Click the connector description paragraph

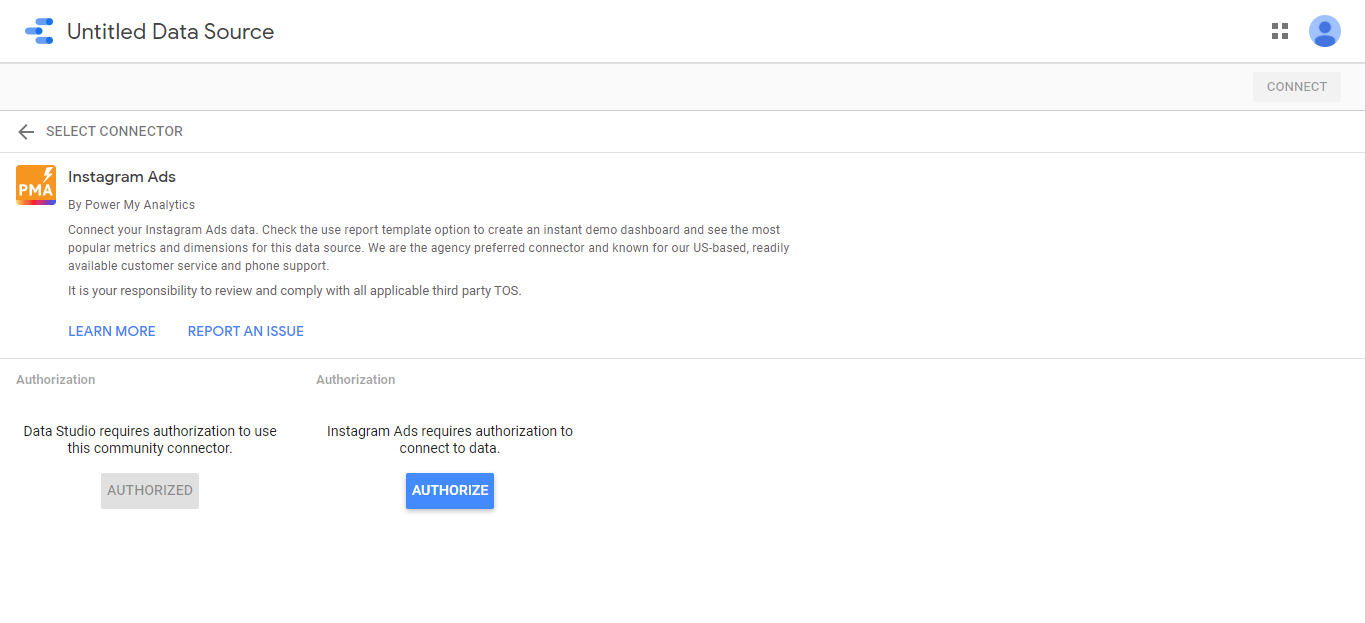pos(428,248)
